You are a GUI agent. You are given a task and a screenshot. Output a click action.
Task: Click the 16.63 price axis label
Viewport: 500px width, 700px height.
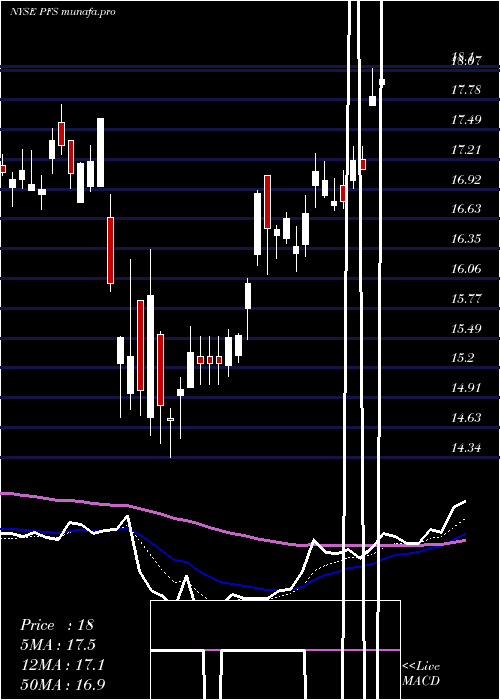coord(466,209)
